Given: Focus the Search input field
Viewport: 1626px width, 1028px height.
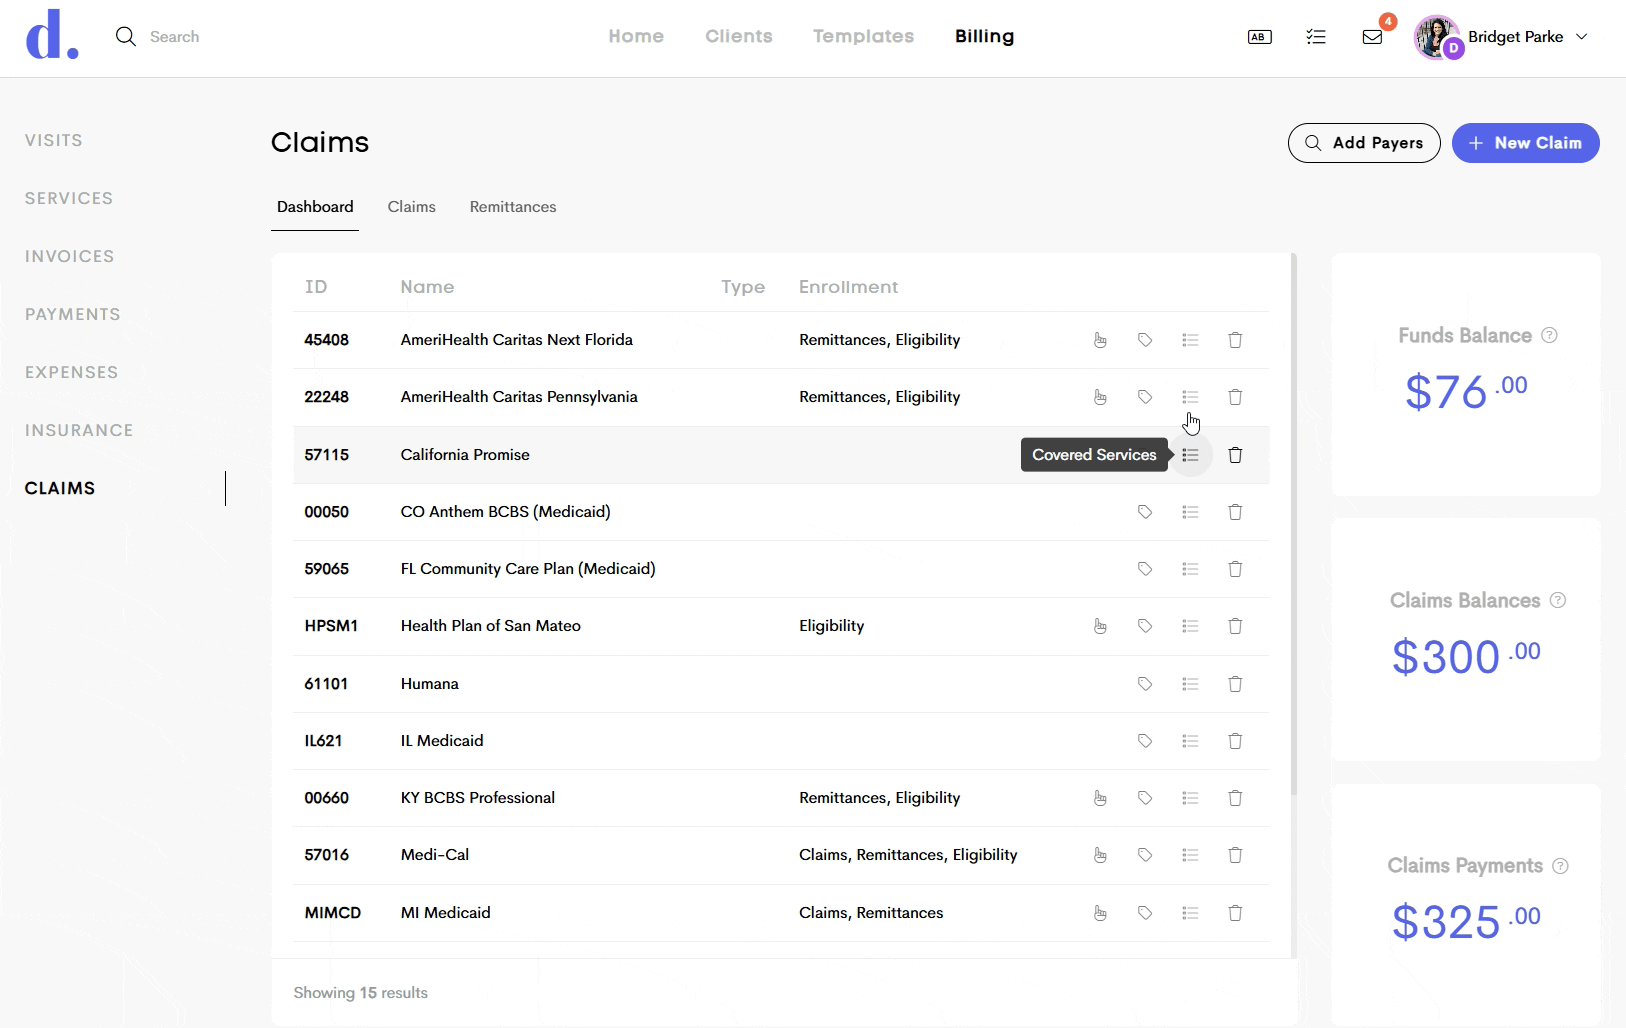Looking at the screenshot, I should pyautogui.click(x=175, y=37).
